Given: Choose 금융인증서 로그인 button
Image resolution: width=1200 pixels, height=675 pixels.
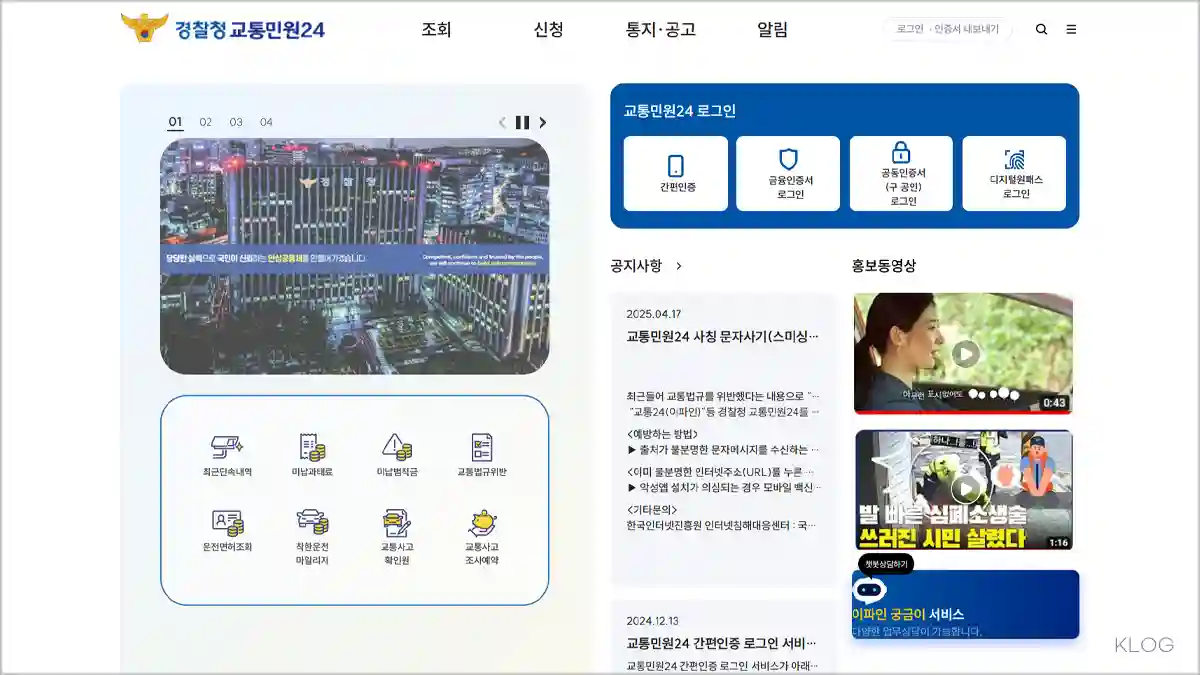Looking at the screenshot, I should click(788, 173).
